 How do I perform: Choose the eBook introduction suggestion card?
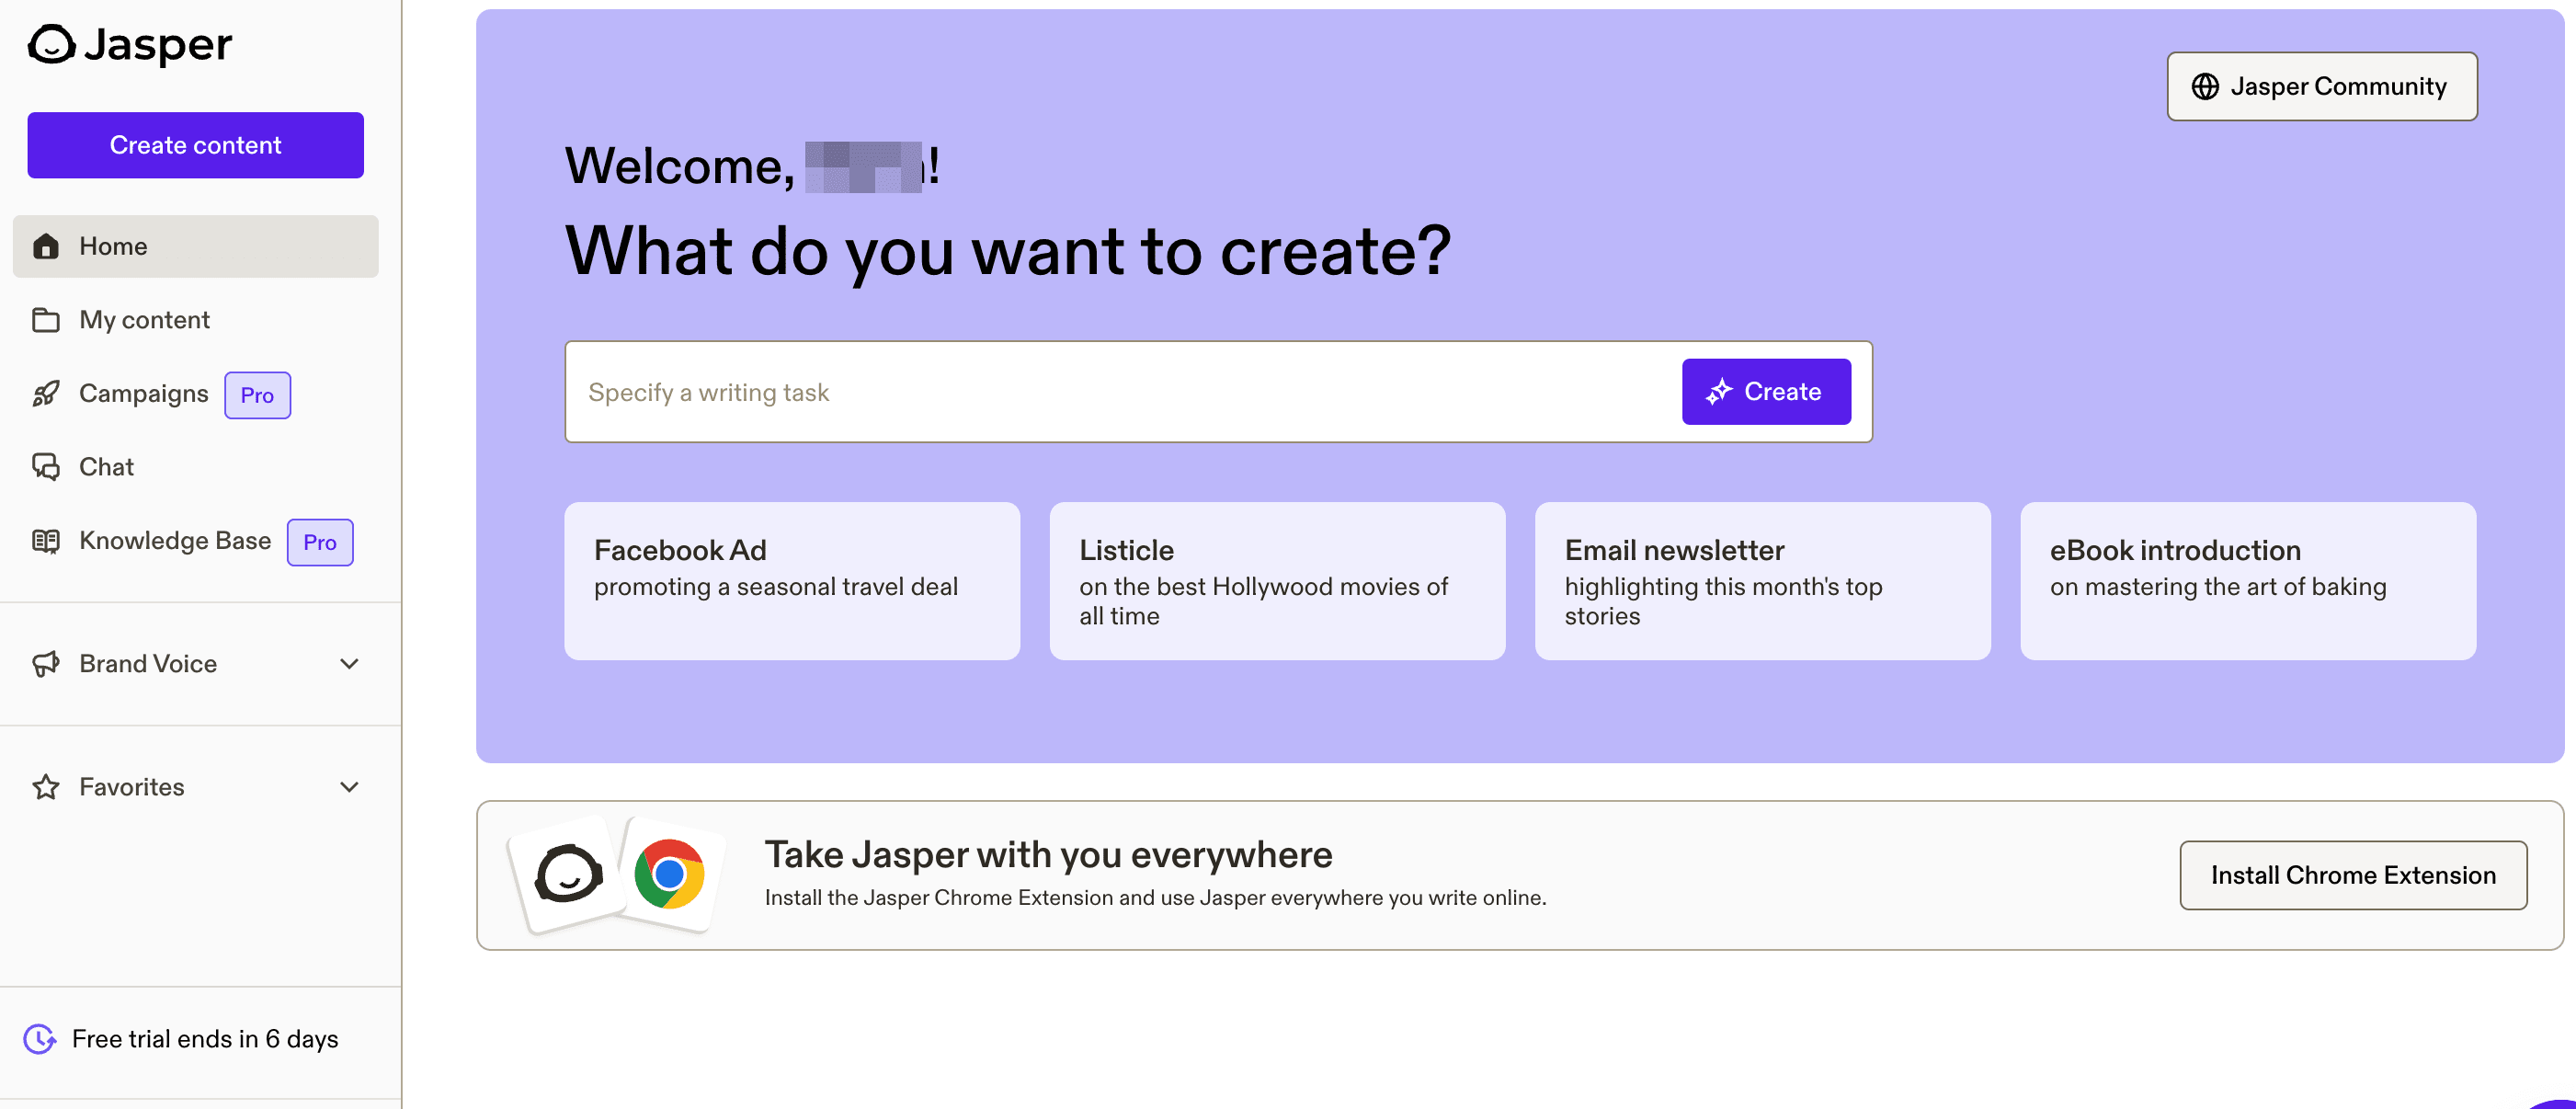point(2247,581)
